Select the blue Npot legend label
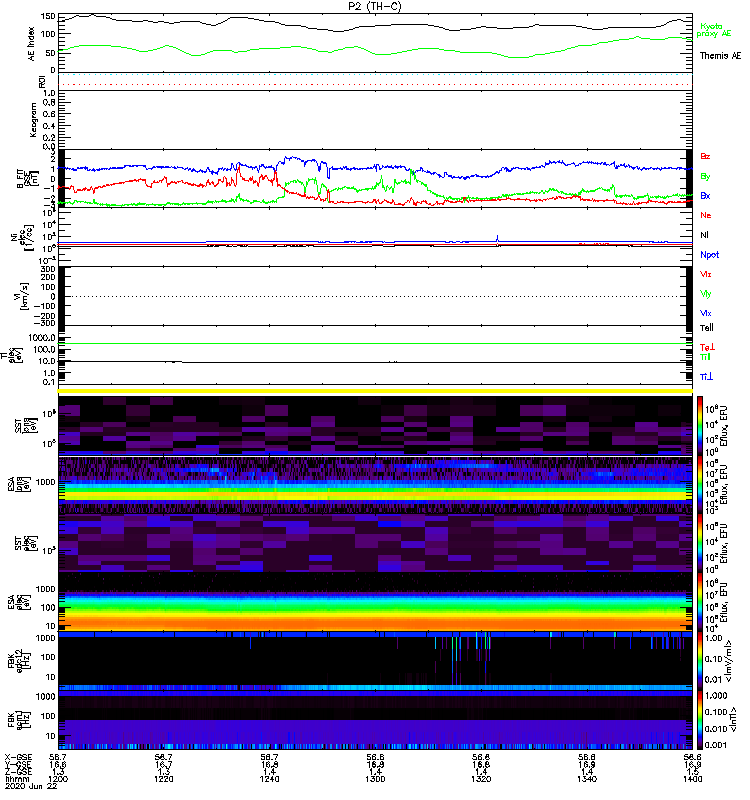Image resolution: width=750 pixels, height=800 pixels. click(709, 255)
